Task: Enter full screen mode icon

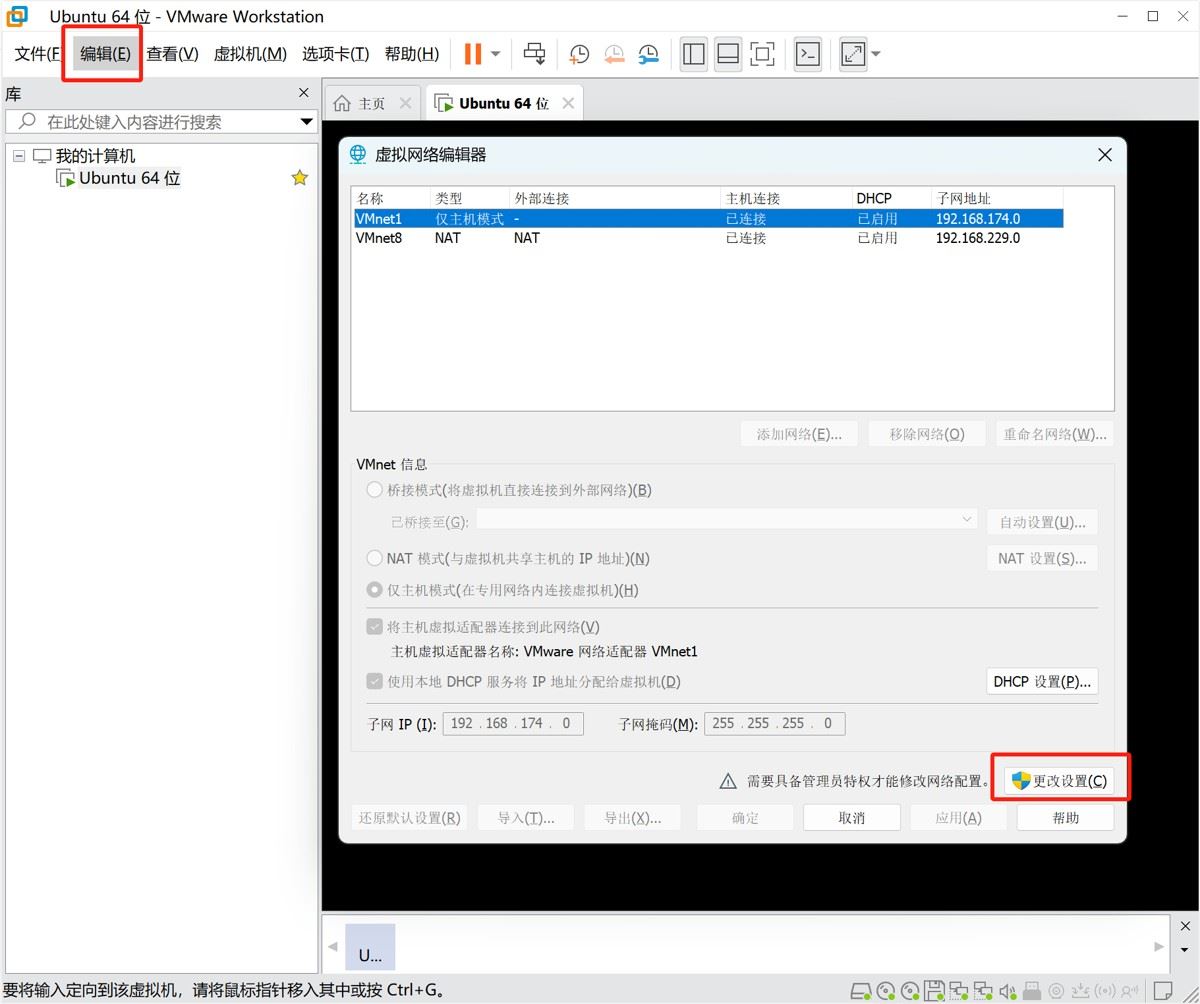Action: (762, 54)
